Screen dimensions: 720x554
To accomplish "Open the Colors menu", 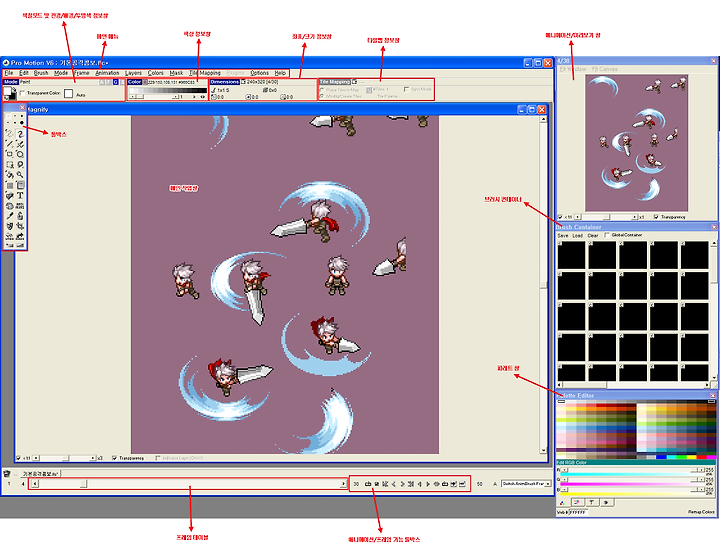I will tap(155, 73).
